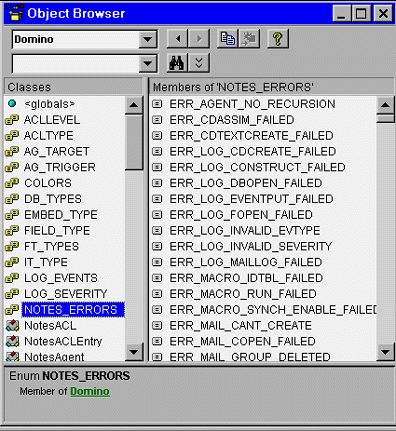Select ERR_MAIL_CANT_CREATE member

coord(240,326)
